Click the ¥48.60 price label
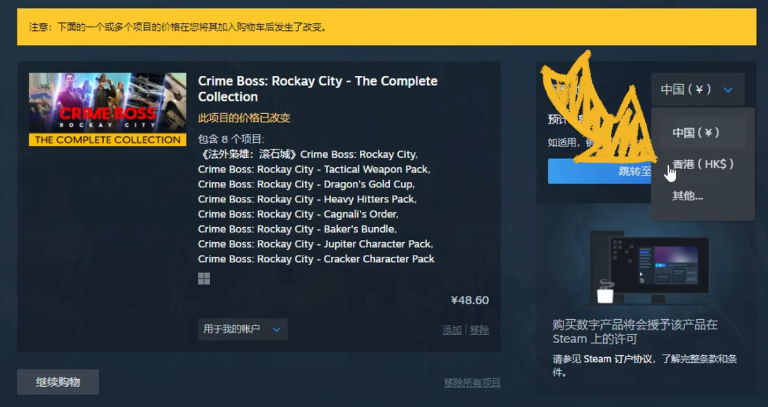768x407 pixels. click(x=470, y=300)
